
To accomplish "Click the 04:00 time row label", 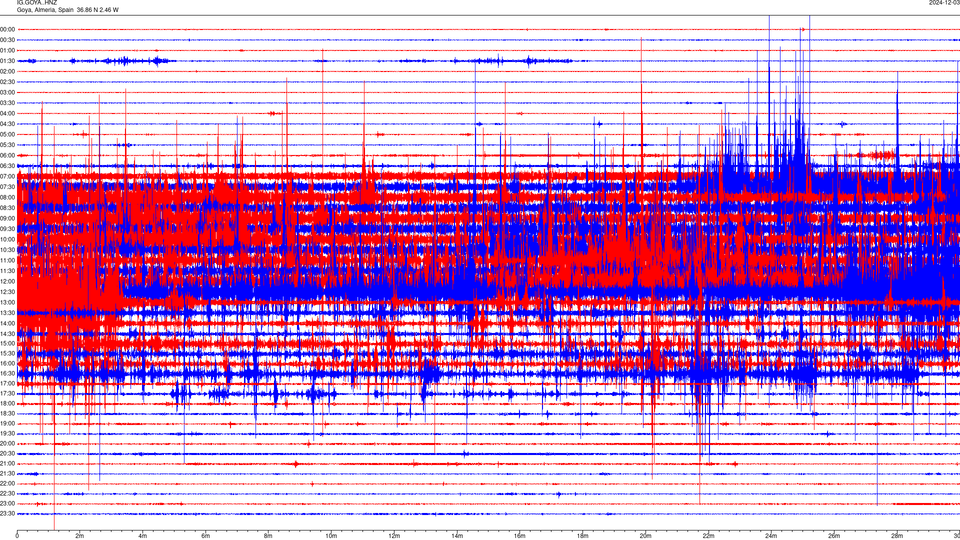I will click(x=8, y=113).
